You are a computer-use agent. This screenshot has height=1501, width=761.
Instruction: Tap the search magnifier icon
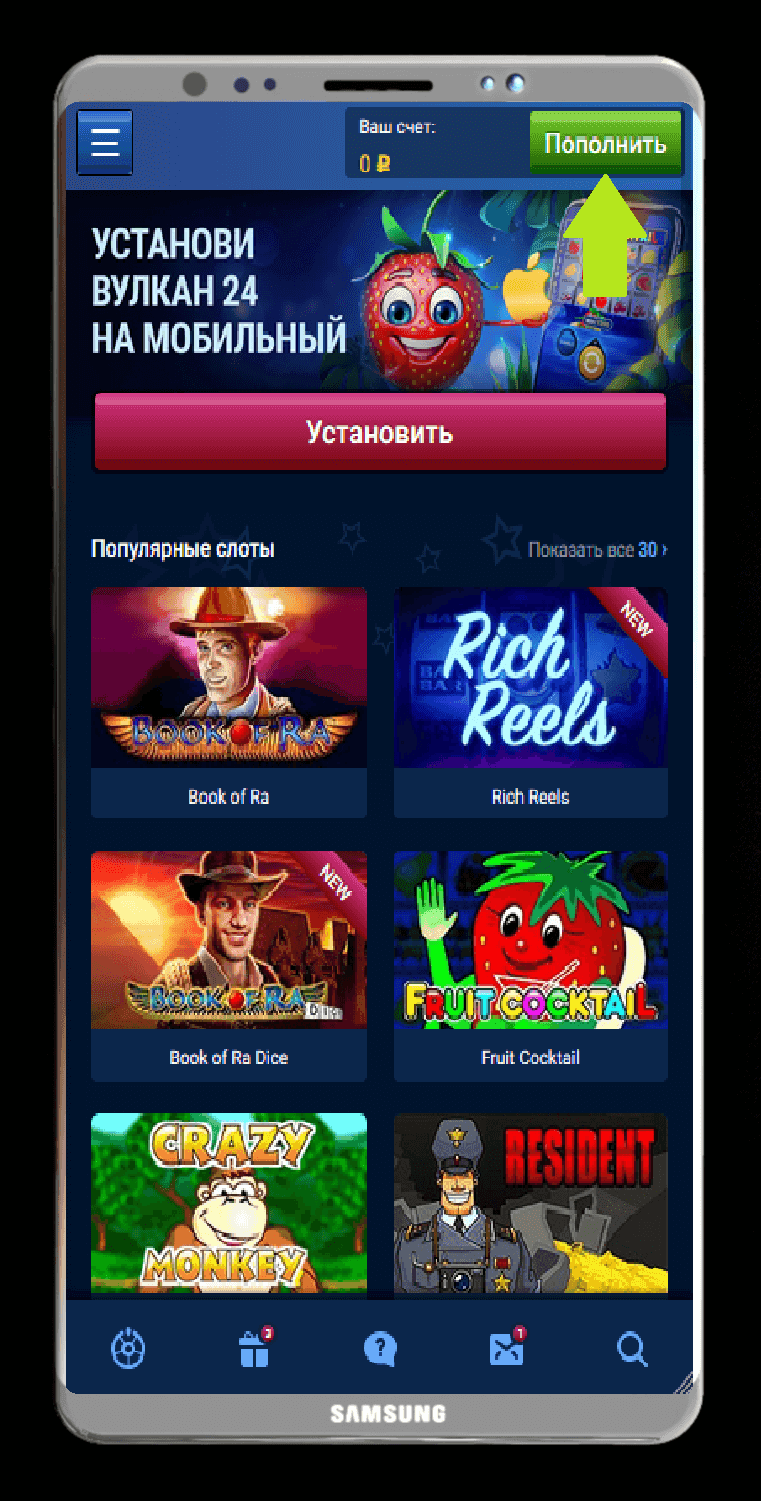tap(632, 1350)
